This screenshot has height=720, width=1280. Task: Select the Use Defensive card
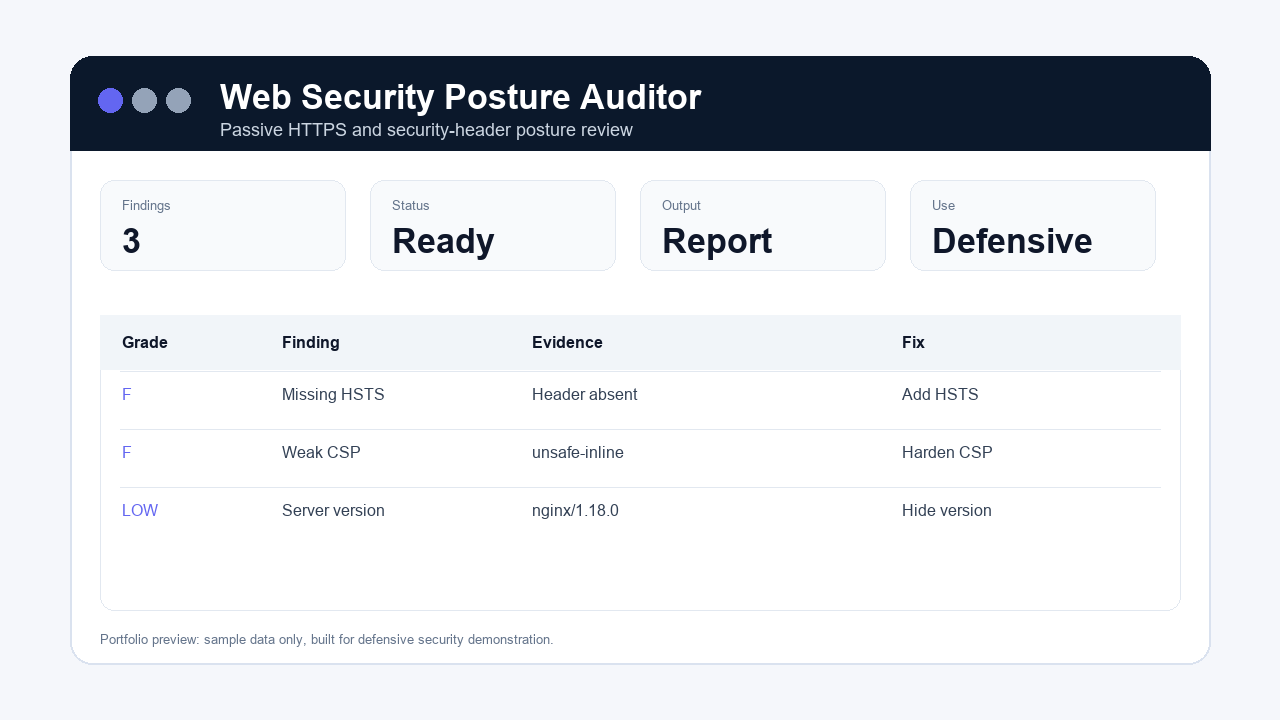(x=1033, y=225)
